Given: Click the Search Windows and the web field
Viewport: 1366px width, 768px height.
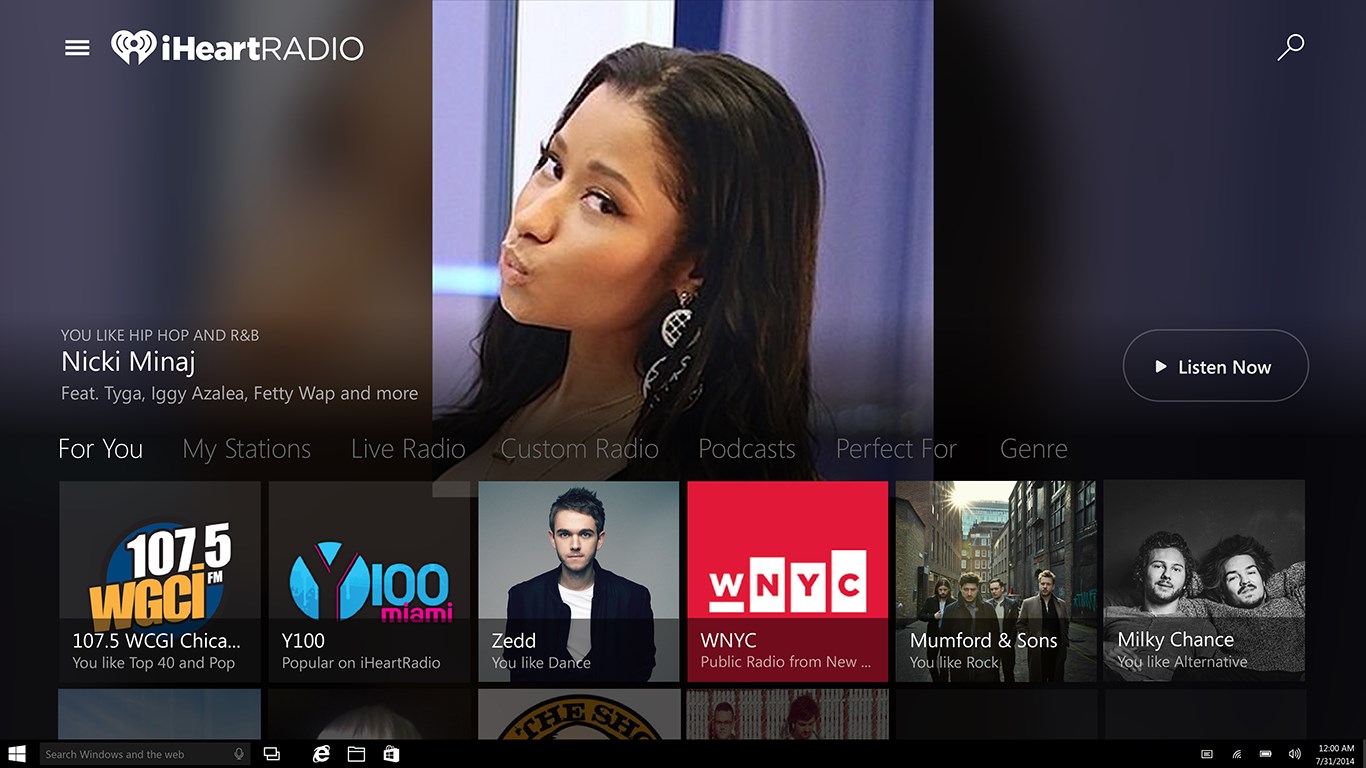Looking at the screenshot, I should (x=135, y=754).
